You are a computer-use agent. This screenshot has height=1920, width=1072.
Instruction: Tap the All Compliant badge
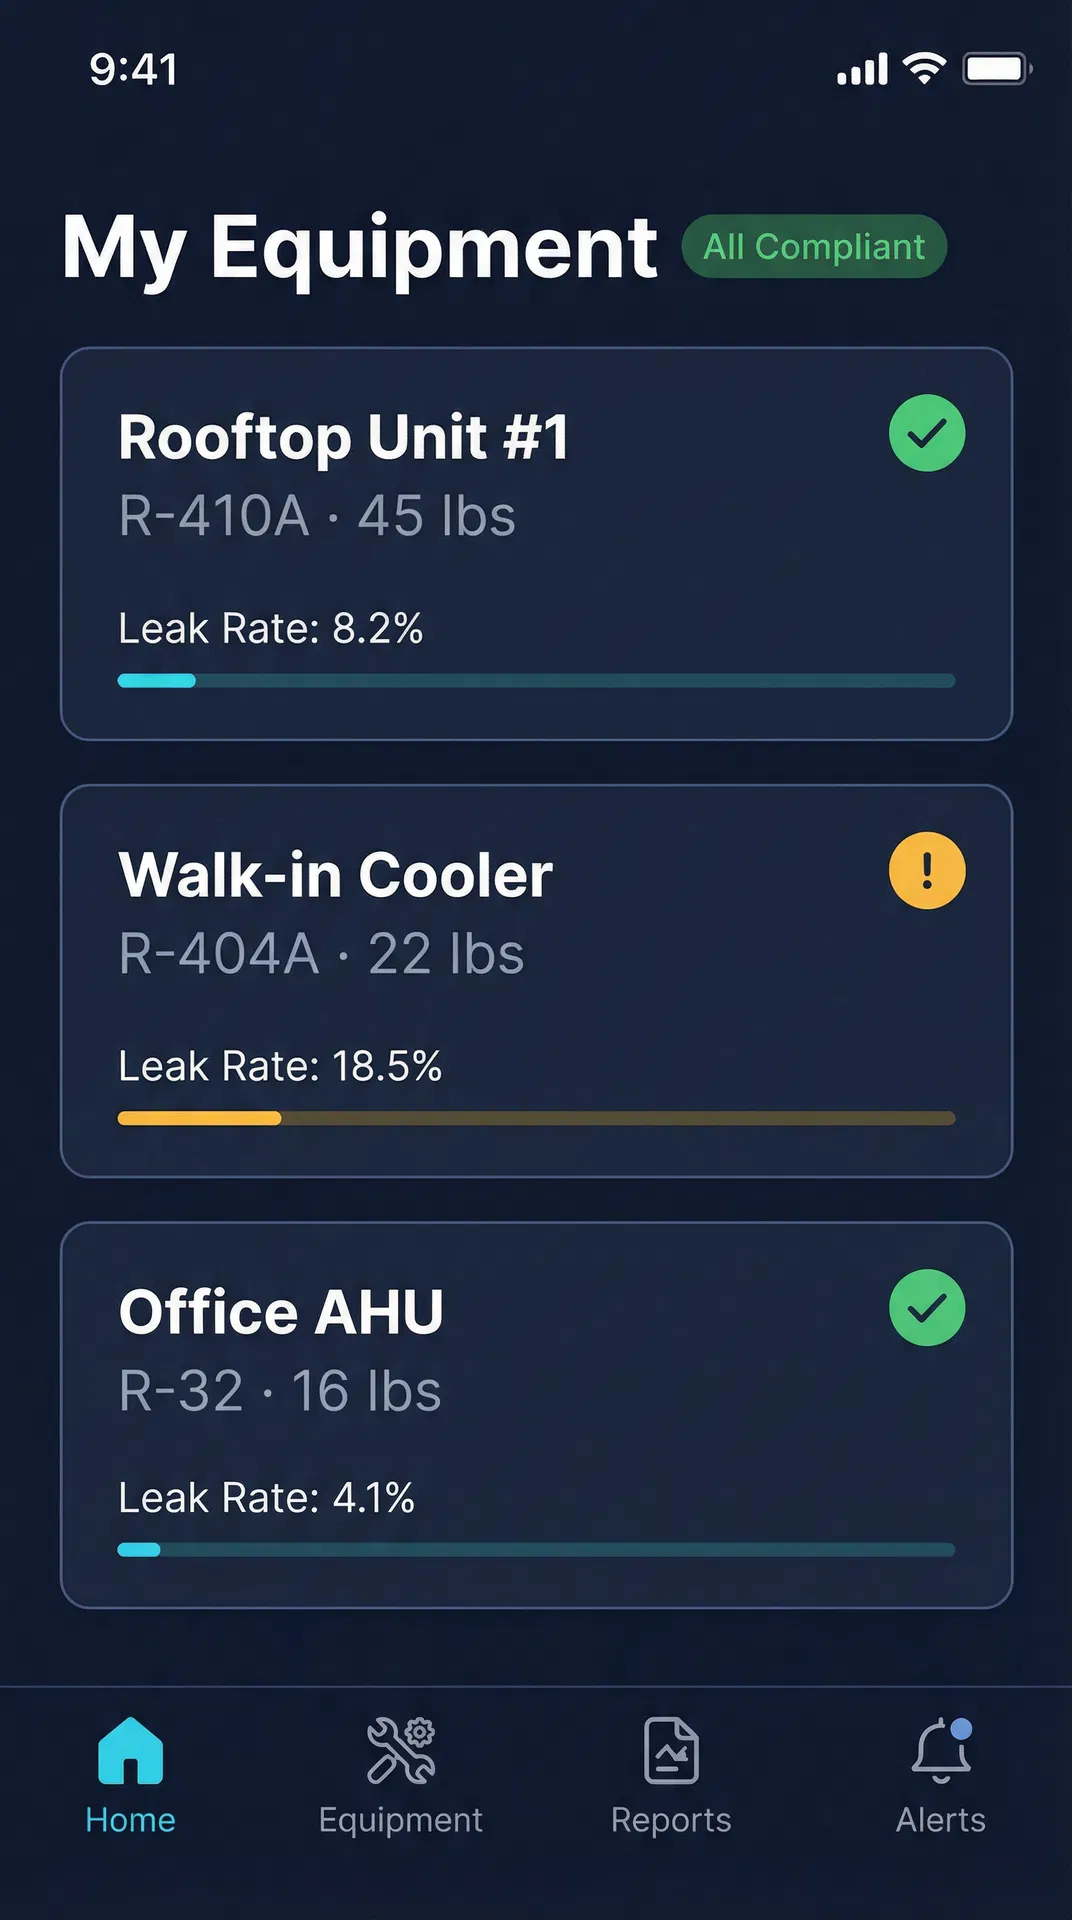(814, 247)
